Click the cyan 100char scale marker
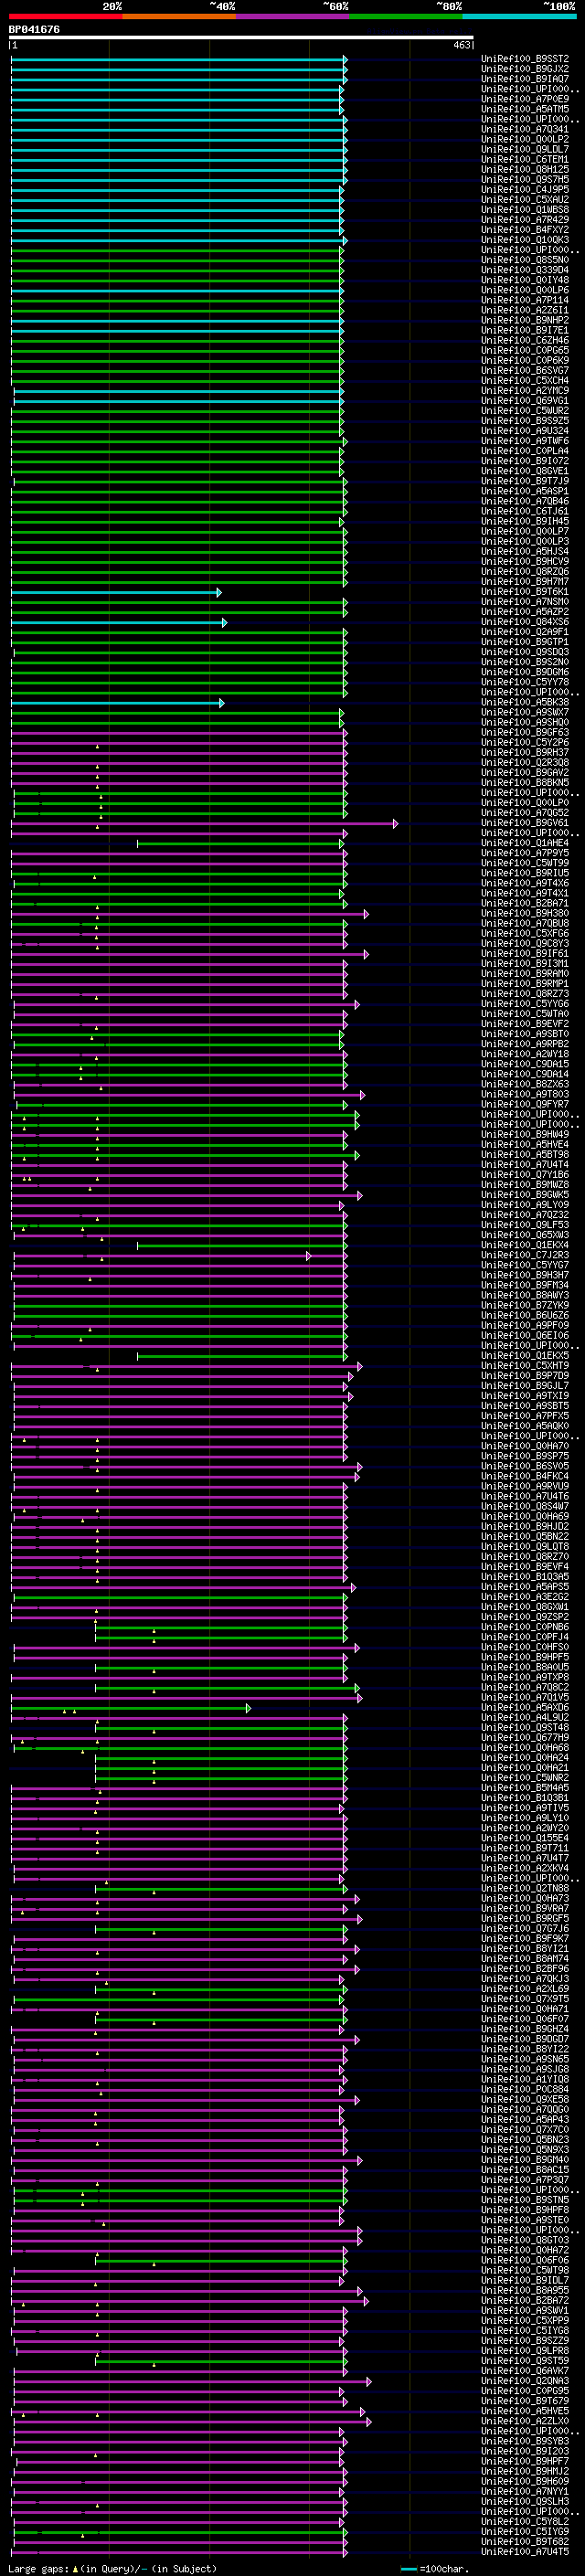 tap(408, 2569)
